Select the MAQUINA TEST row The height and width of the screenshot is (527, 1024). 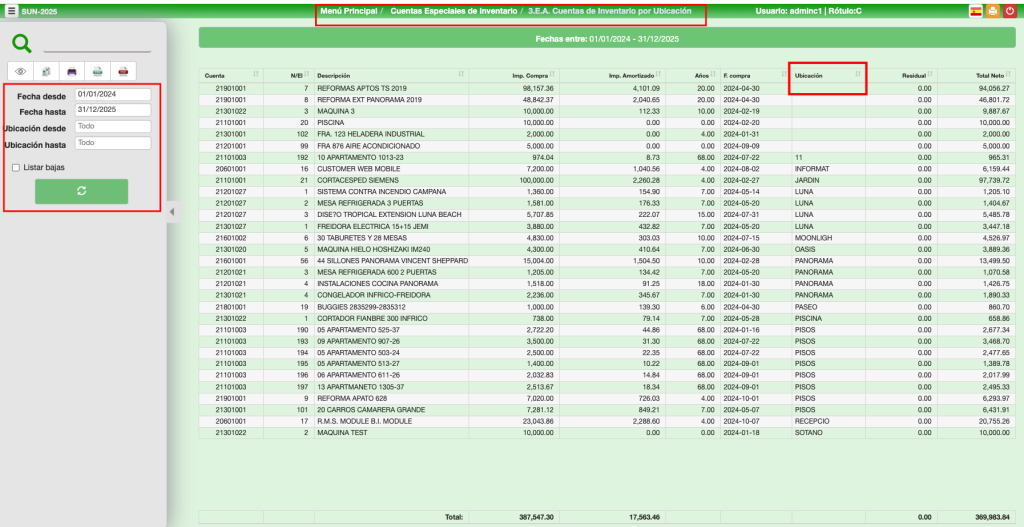coord(607,433)
